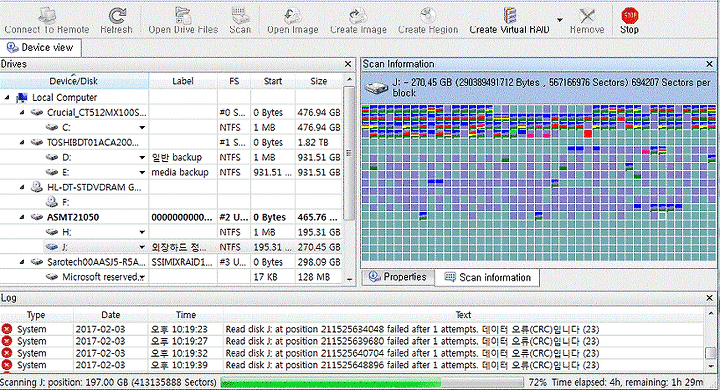720x390 pixels.
Task: Click Create Image toolbar icon
Action: [358, 21]
